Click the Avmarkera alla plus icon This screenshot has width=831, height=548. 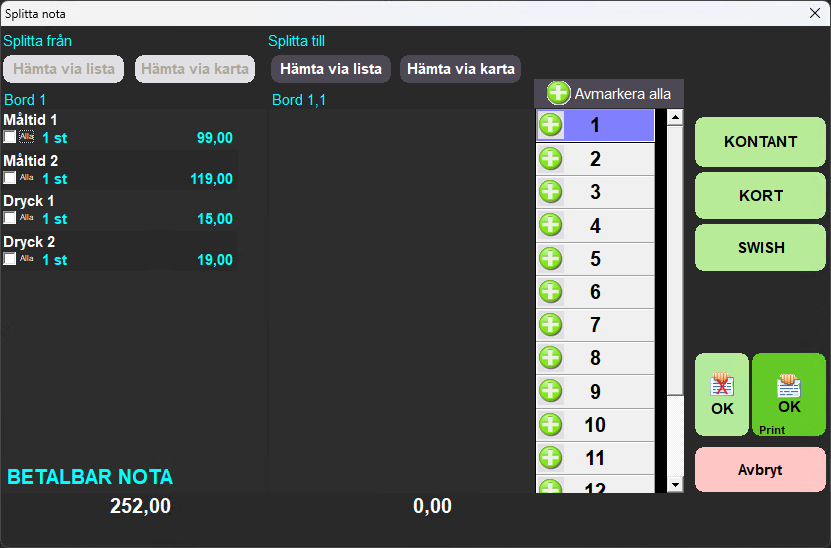pyautogui.click(x=558, y=94)
